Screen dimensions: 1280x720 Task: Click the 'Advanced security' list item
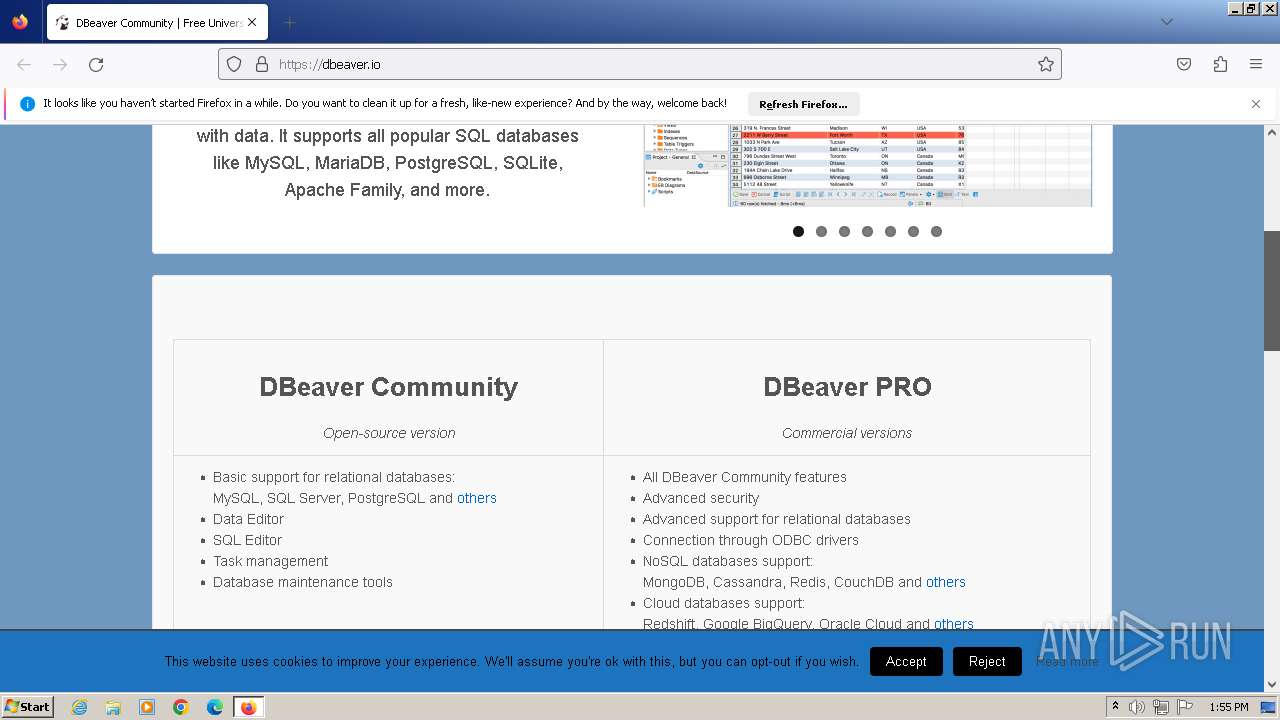point(701,498)
